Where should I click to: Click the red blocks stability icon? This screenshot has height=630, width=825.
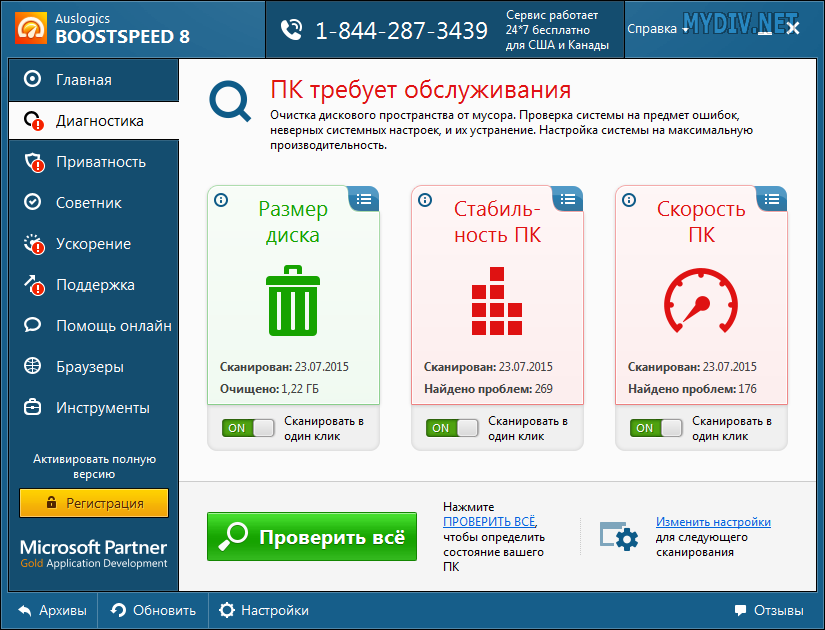click(497, 301)
